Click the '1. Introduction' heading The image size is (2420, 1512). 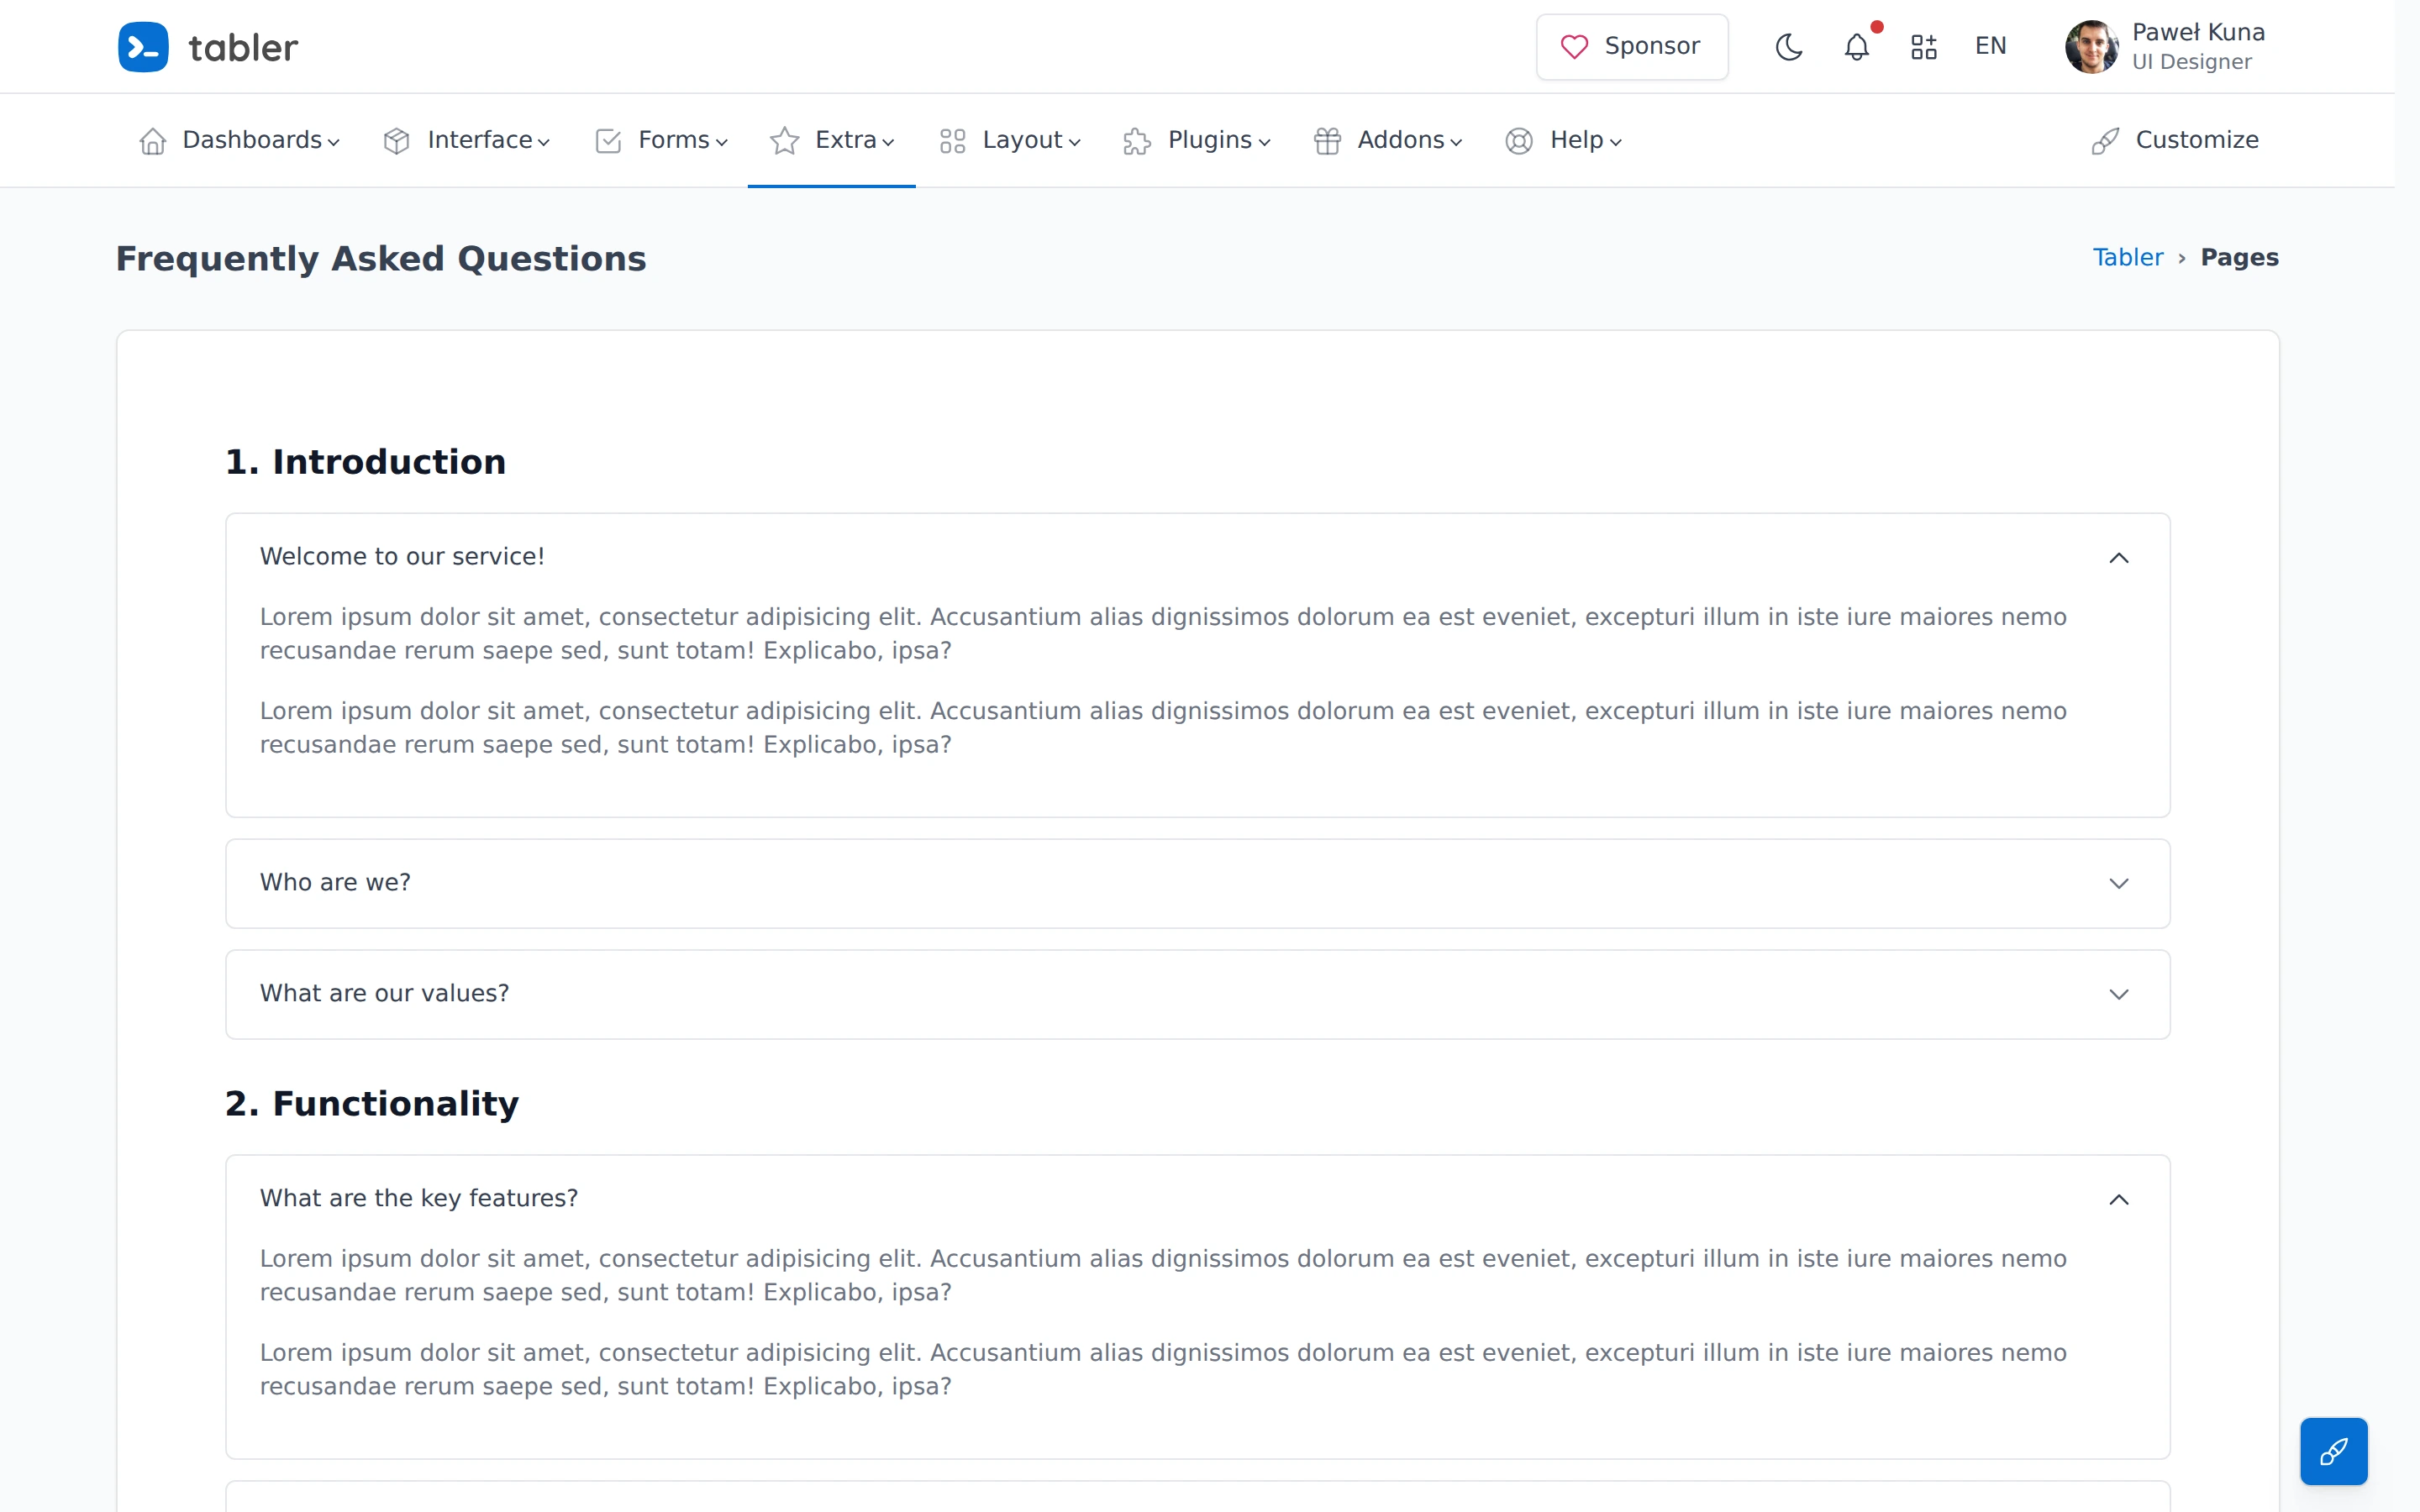click(x=365, y=462)
